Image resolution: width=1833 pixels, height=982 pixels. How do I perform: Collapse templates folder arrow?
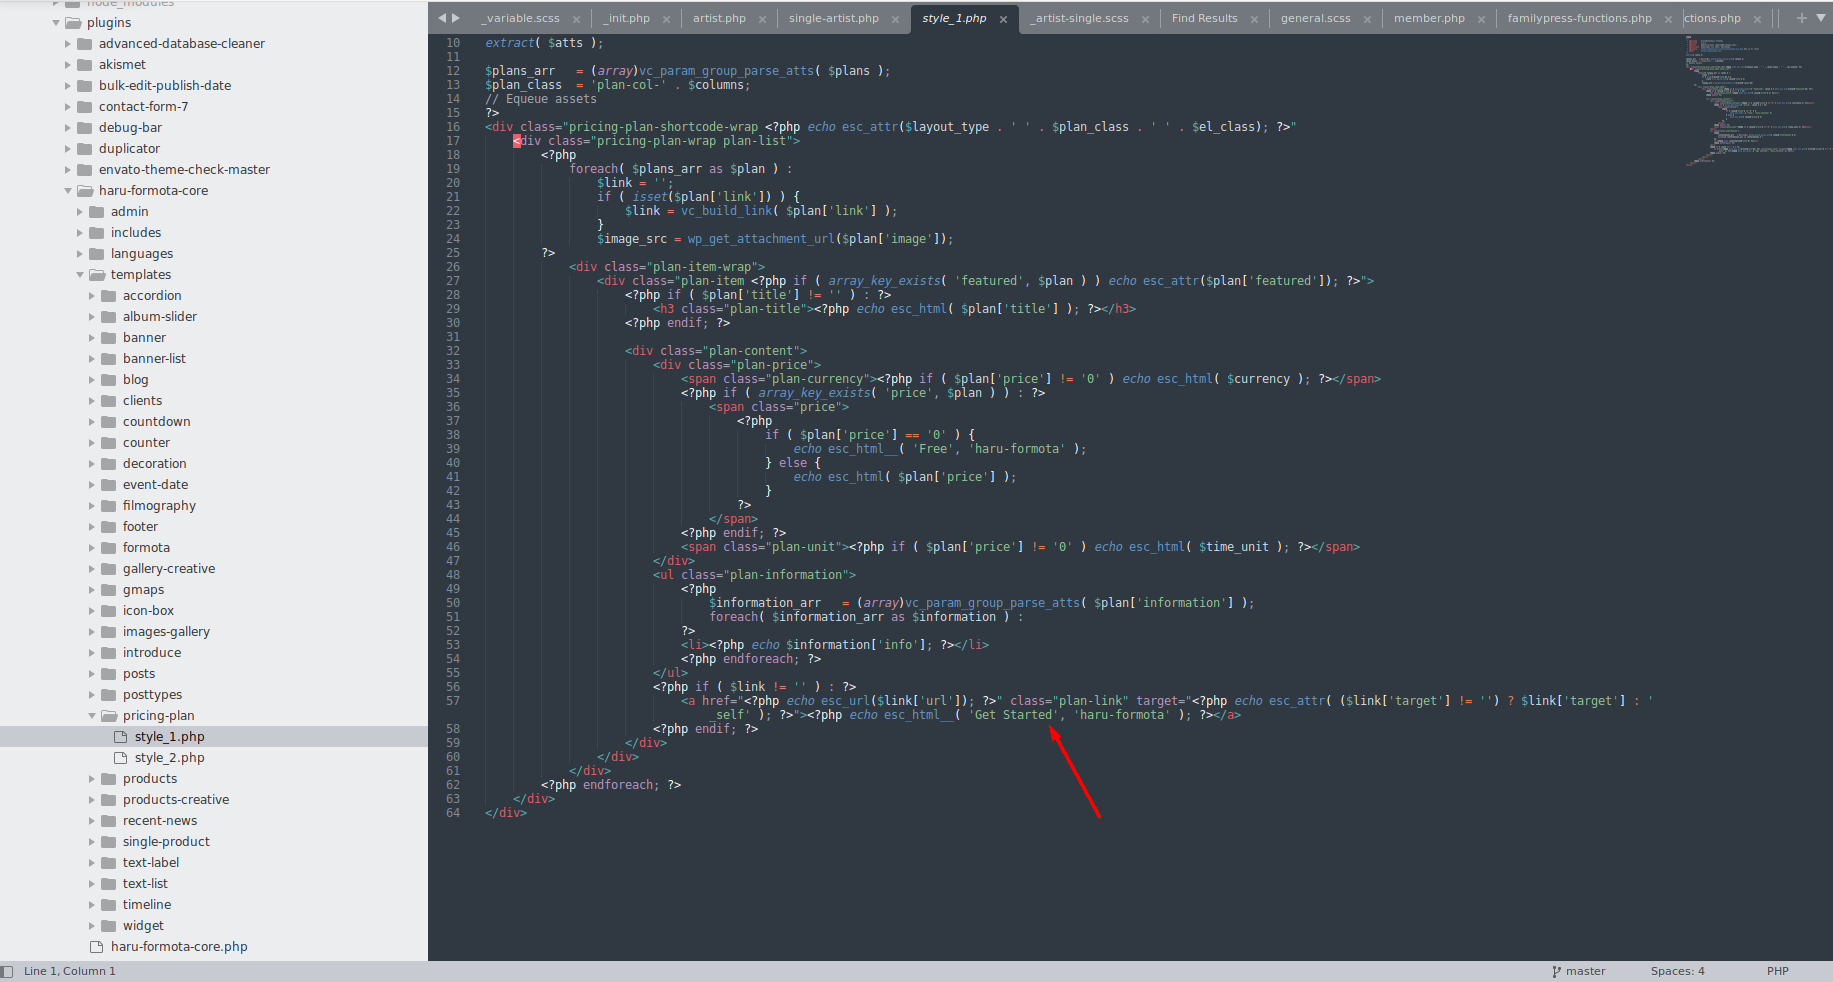pos(80,275)
